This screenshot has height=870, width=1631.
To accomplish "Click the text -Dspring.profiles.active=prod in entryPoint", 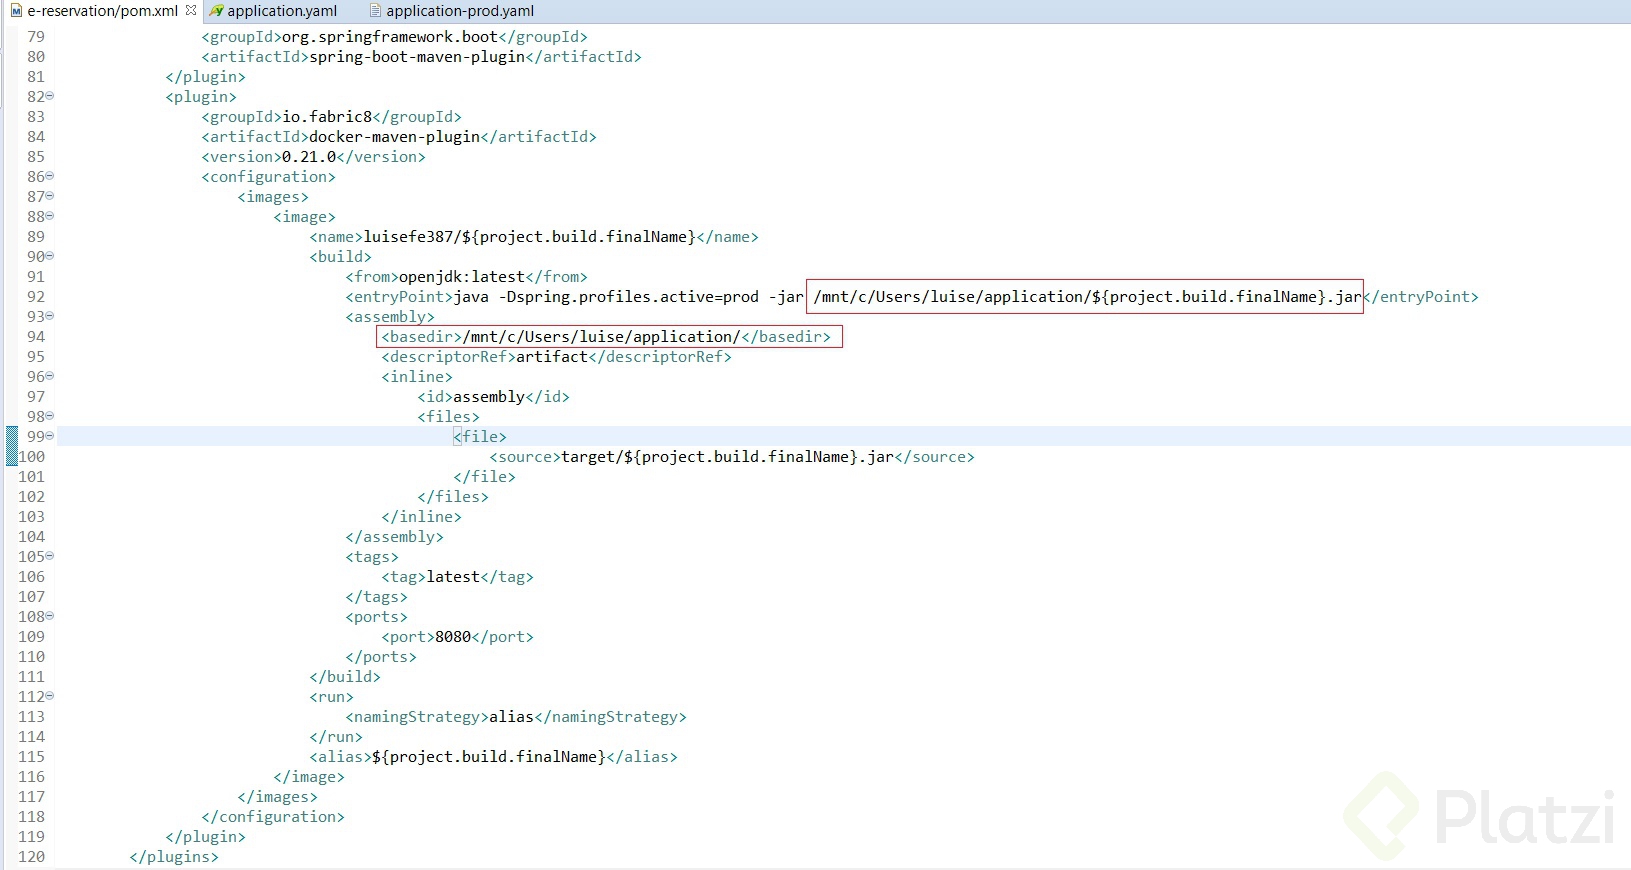I will point(630,297).
